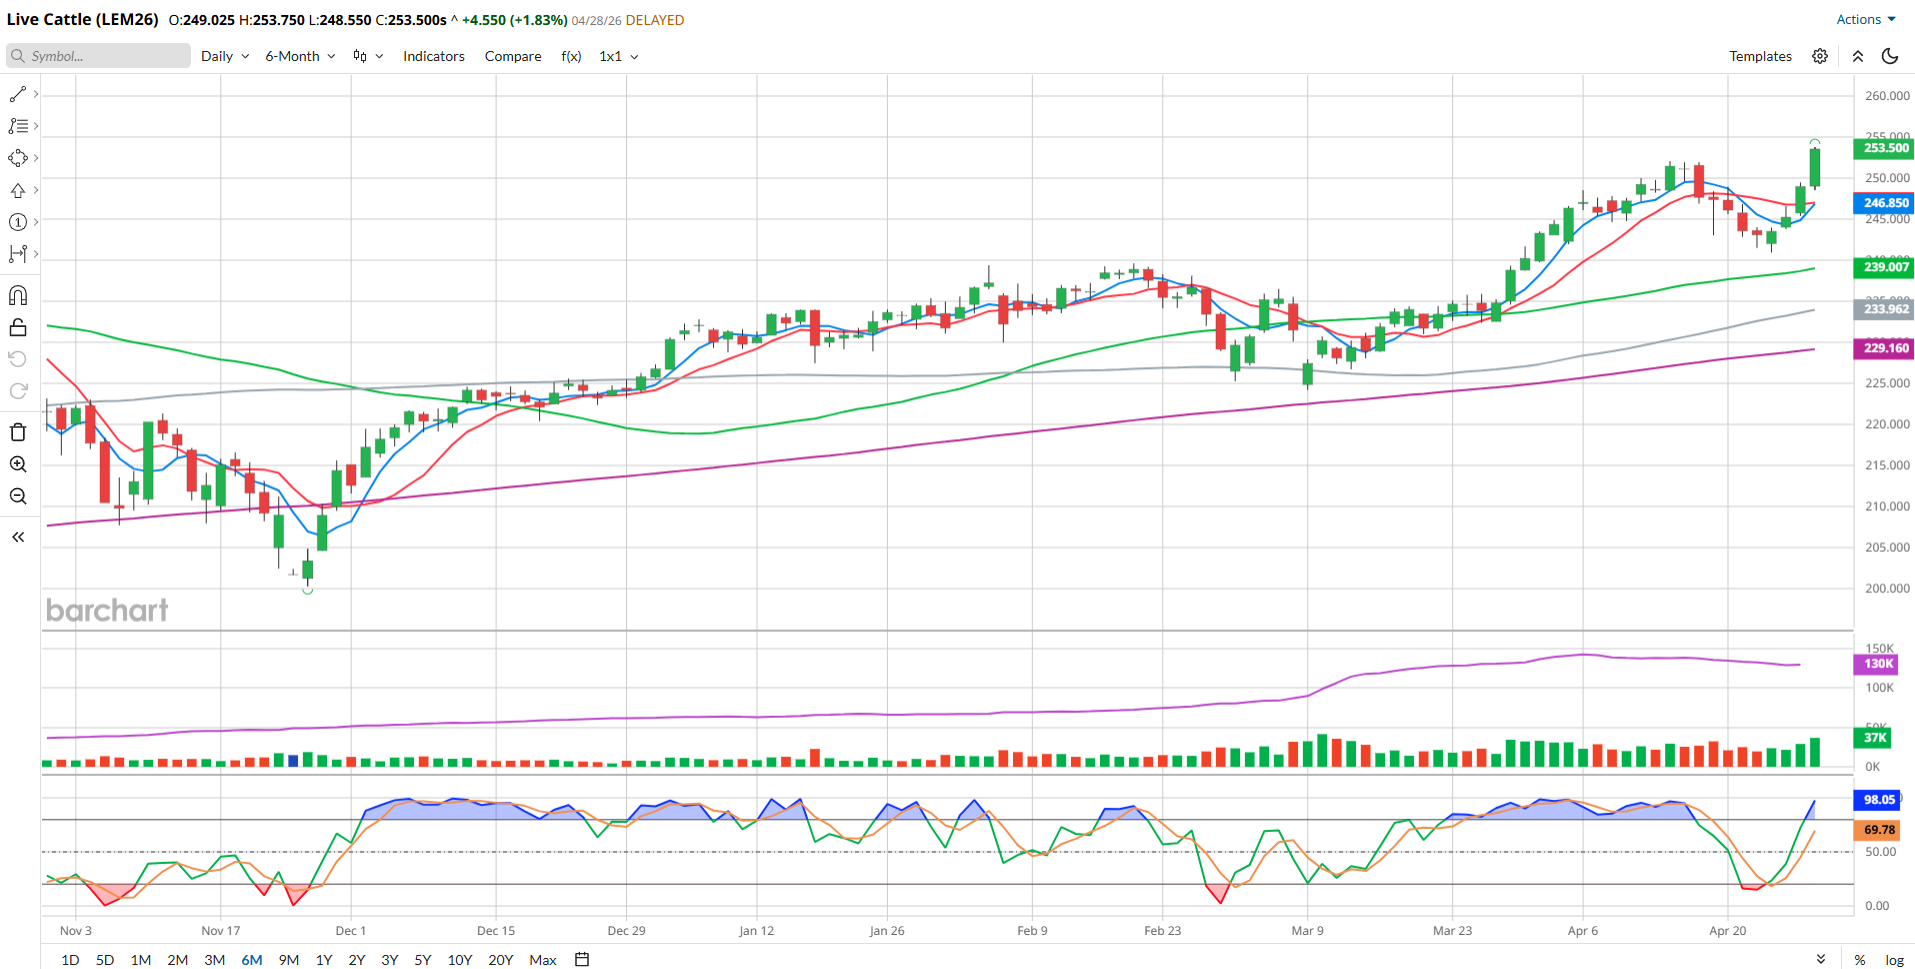Collapse the left drawing toolbar
Image resolution: width=1915 pixels, height=969 pixels.
pyautogui.click(x=18, y=537)
